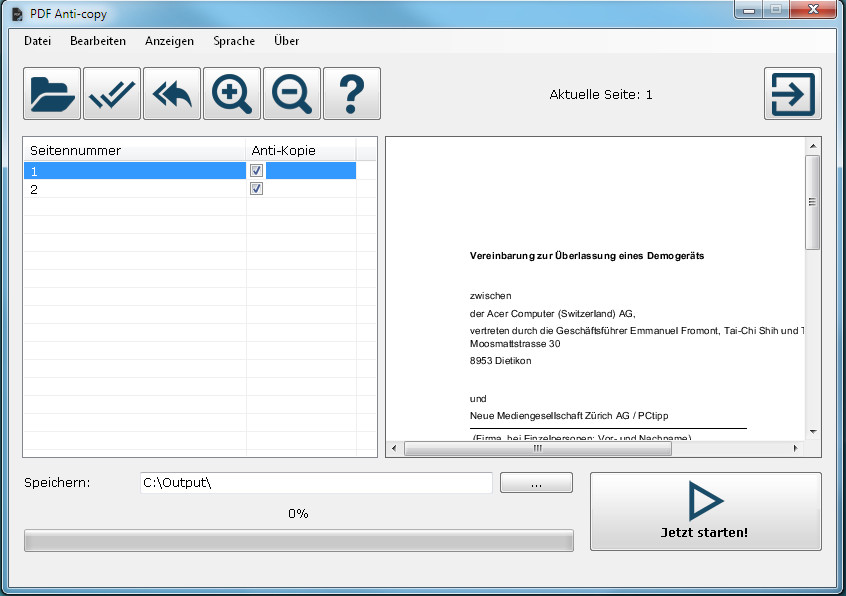Open the Über menu

(x=286, y=41)
